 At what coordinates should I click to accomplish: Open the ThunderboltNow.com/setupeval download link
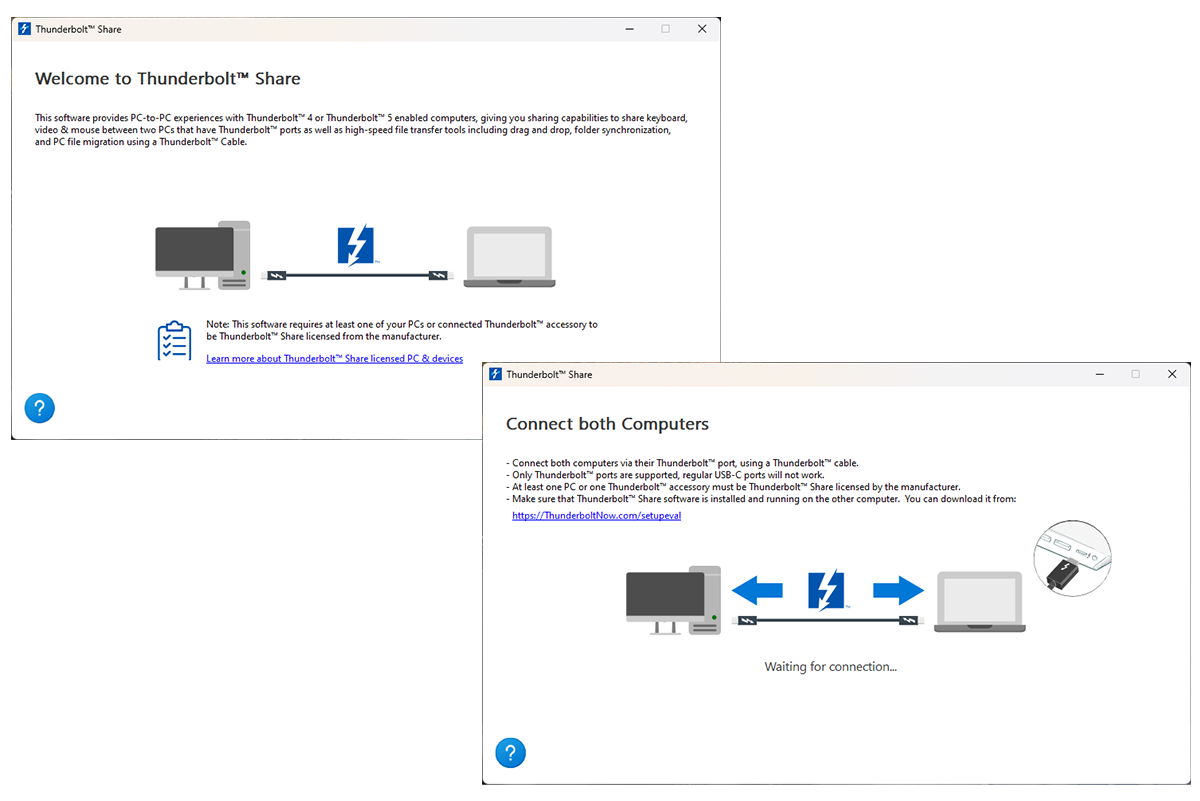click(x=596, y=516)
